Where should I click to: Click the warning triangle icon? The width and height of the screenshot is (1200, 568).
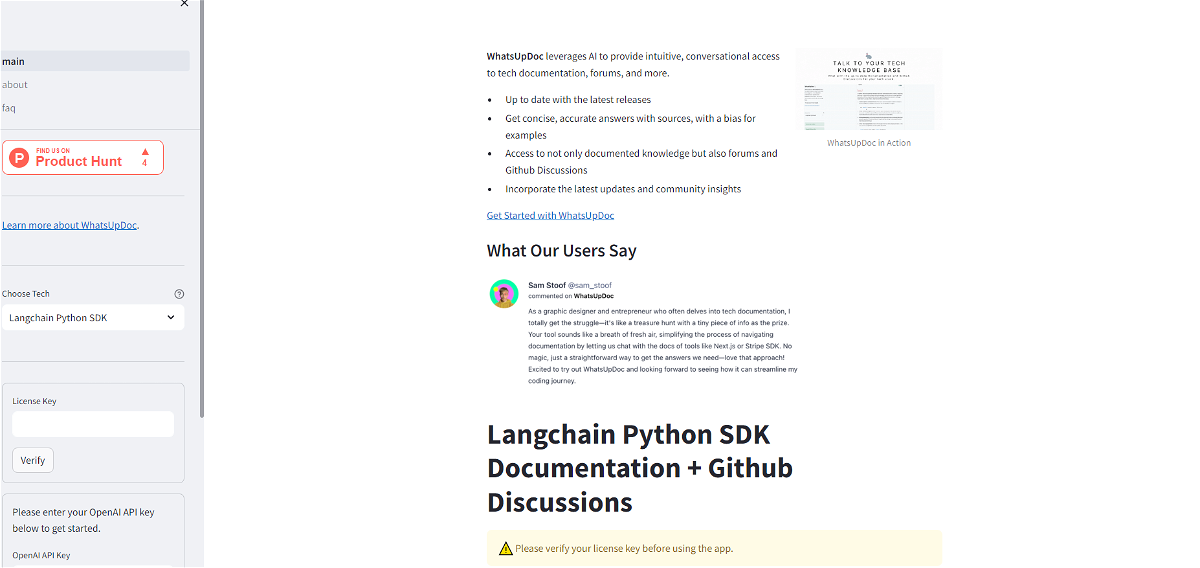(x=506, y=548)
